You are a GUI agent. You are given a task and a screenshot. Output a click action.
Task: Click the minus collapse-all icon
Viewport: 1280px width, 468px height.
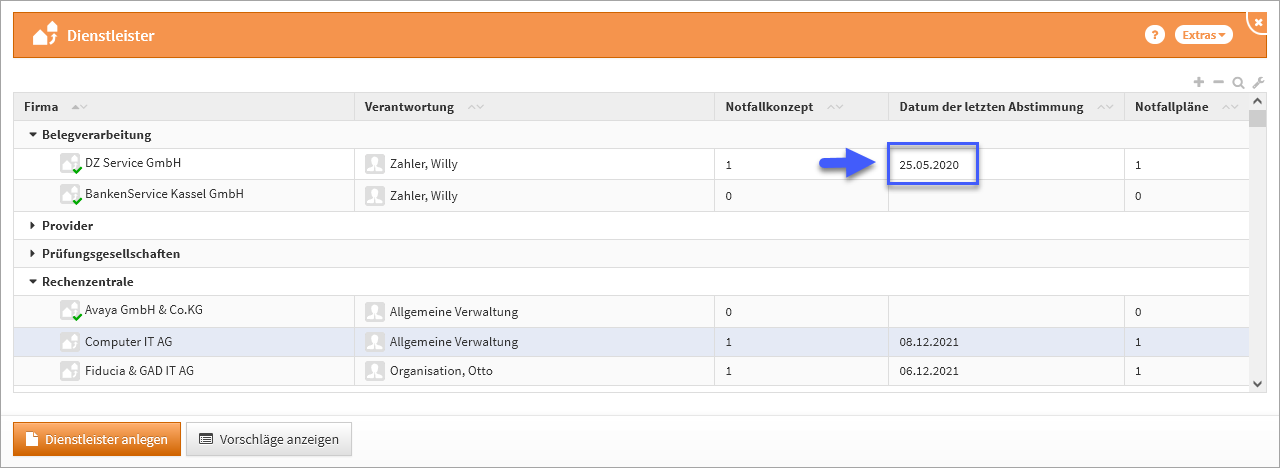(1218, 83)
